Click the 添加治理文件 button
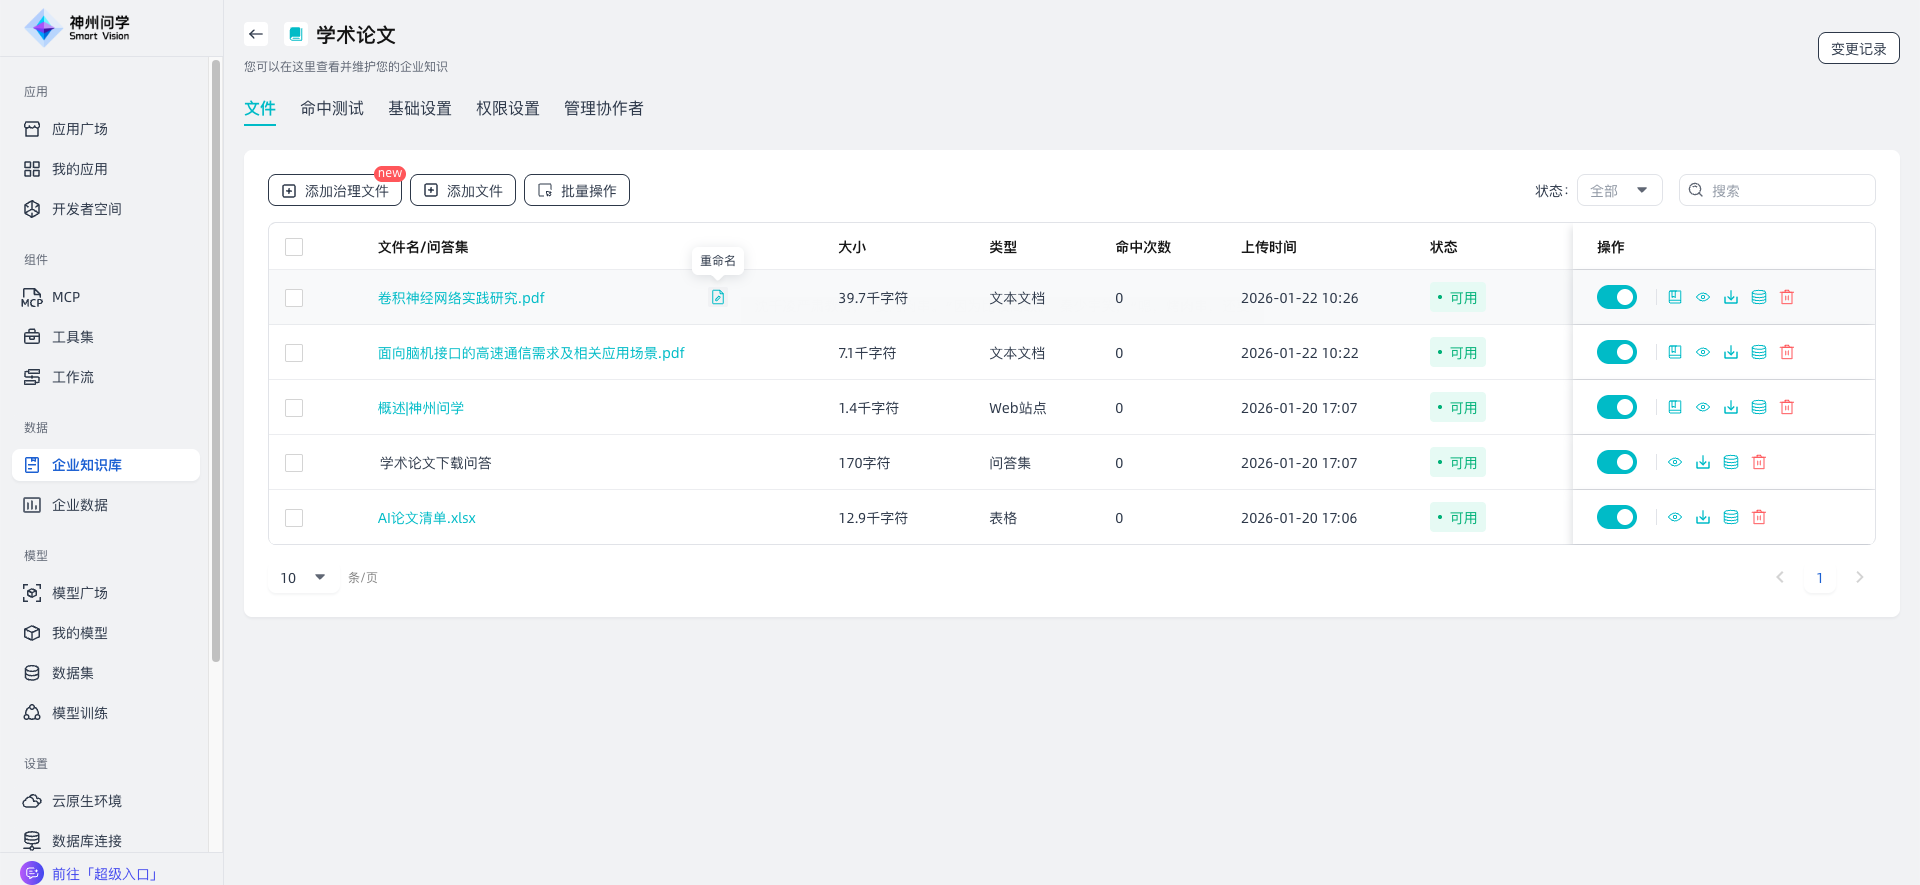This screenshot has height=885, width=1920. [x=335, y=190]
